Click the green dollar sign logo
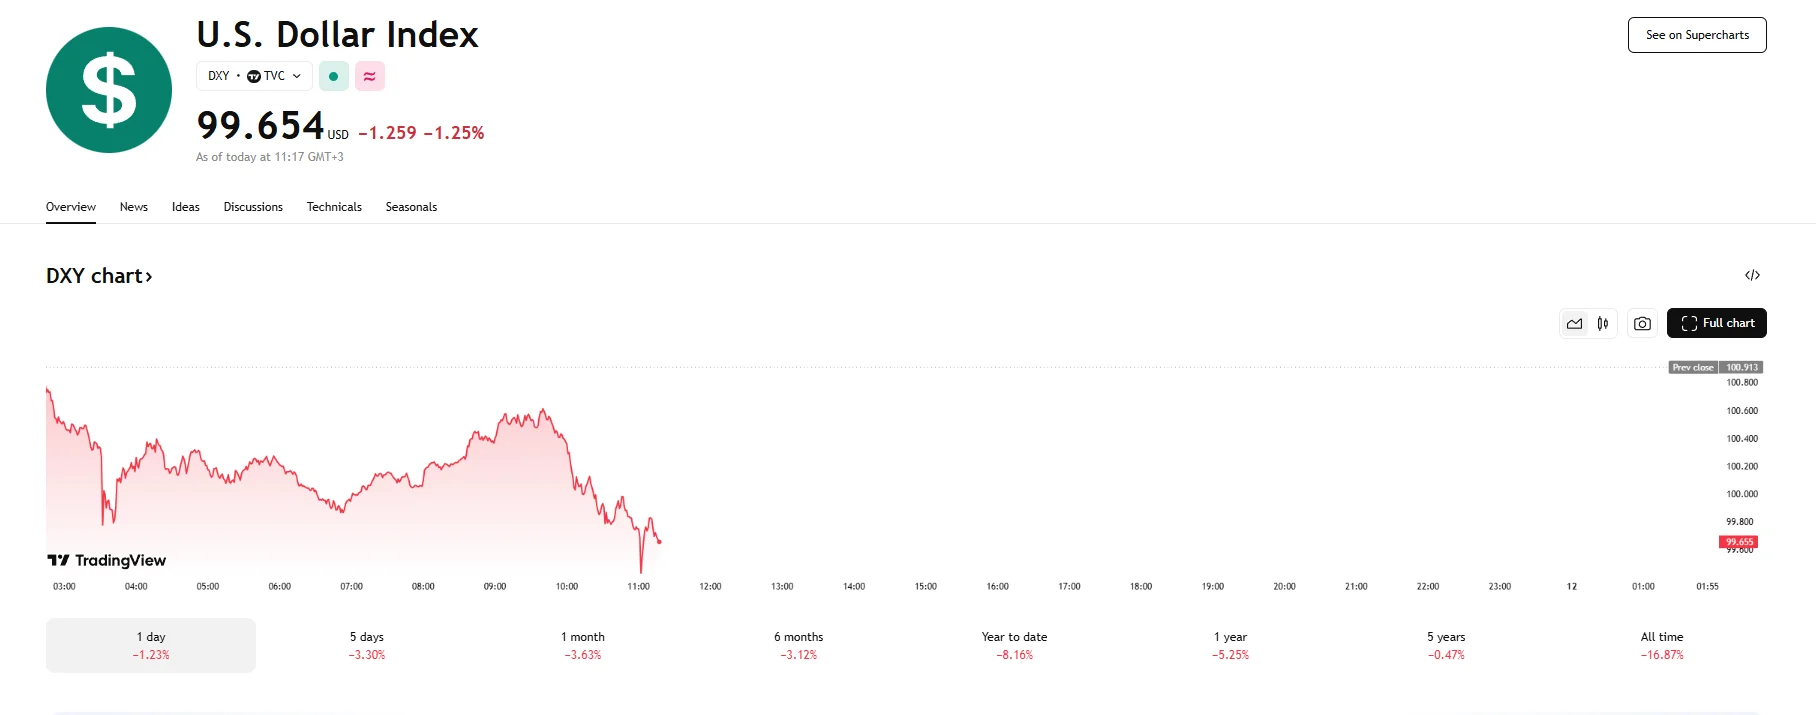 tap(109, 90)
